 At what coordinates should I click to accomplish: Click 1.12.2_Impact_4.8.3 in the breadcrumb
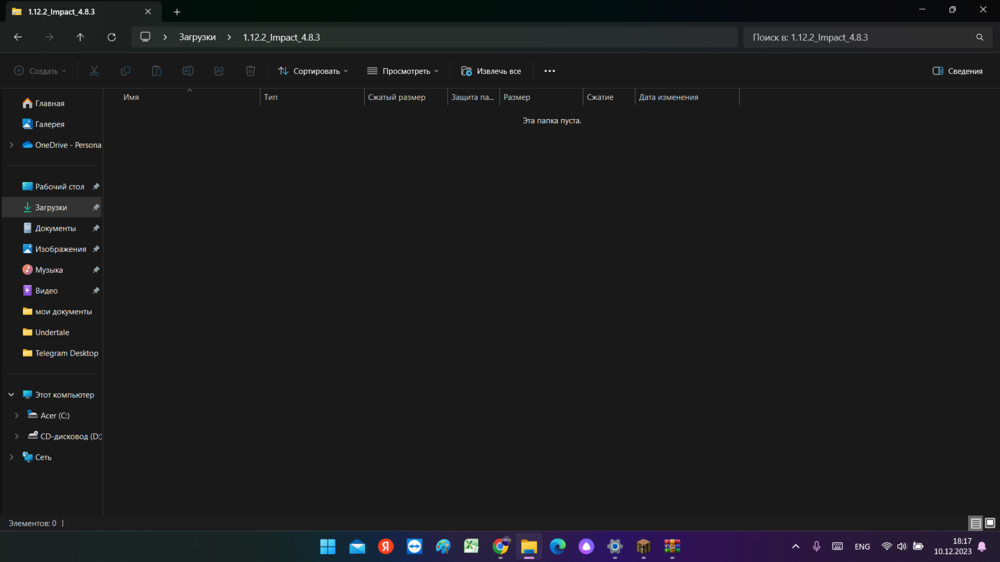281,37
